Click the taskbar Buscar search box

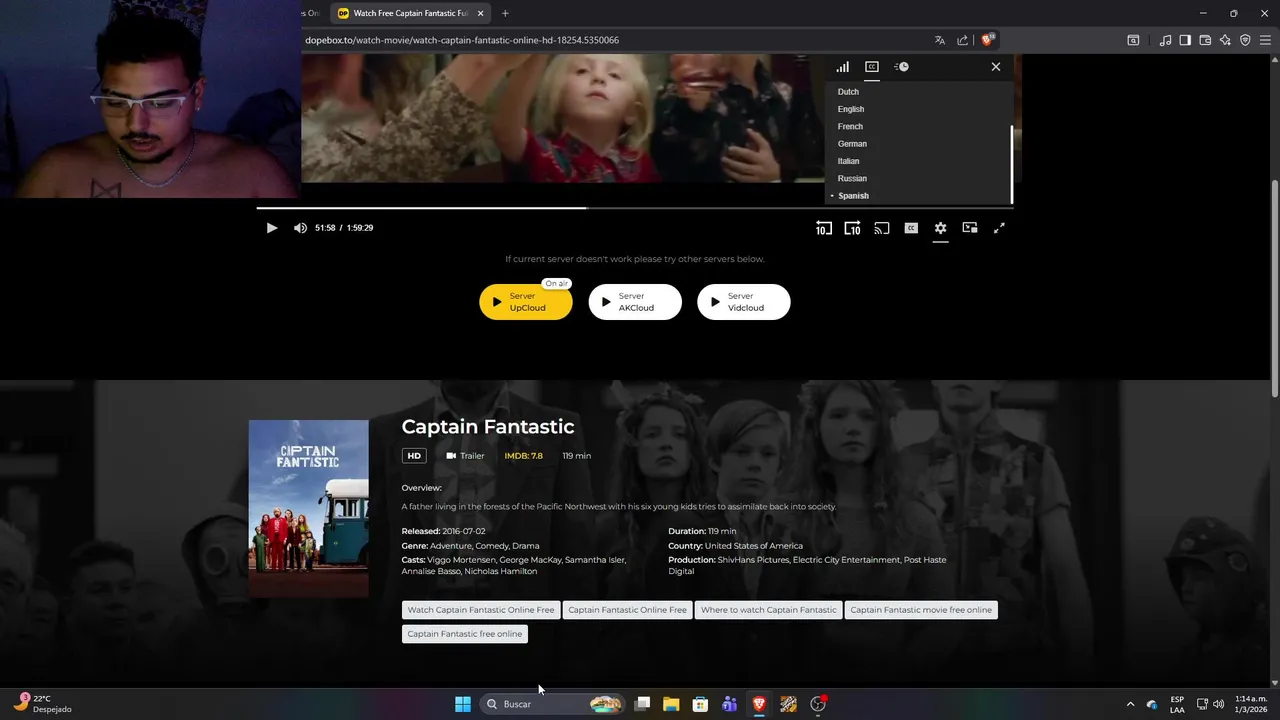[552, 704]
